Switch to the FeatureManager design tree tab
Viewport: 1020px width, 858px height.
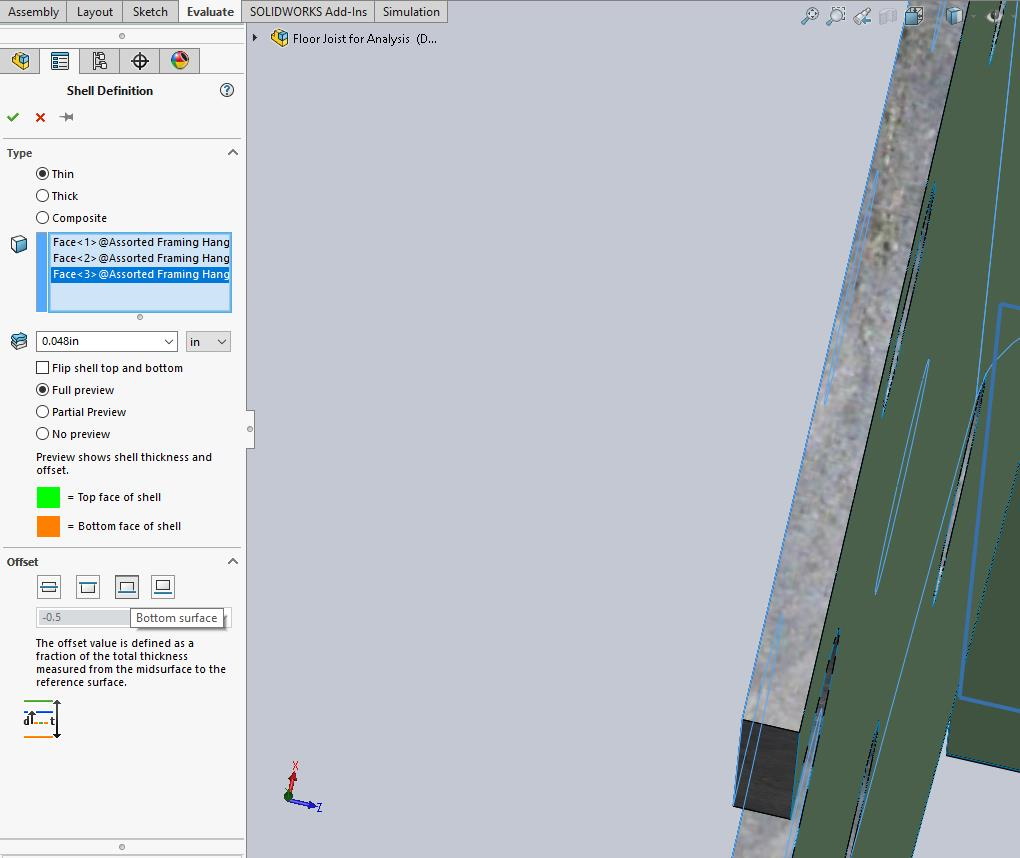21,60
